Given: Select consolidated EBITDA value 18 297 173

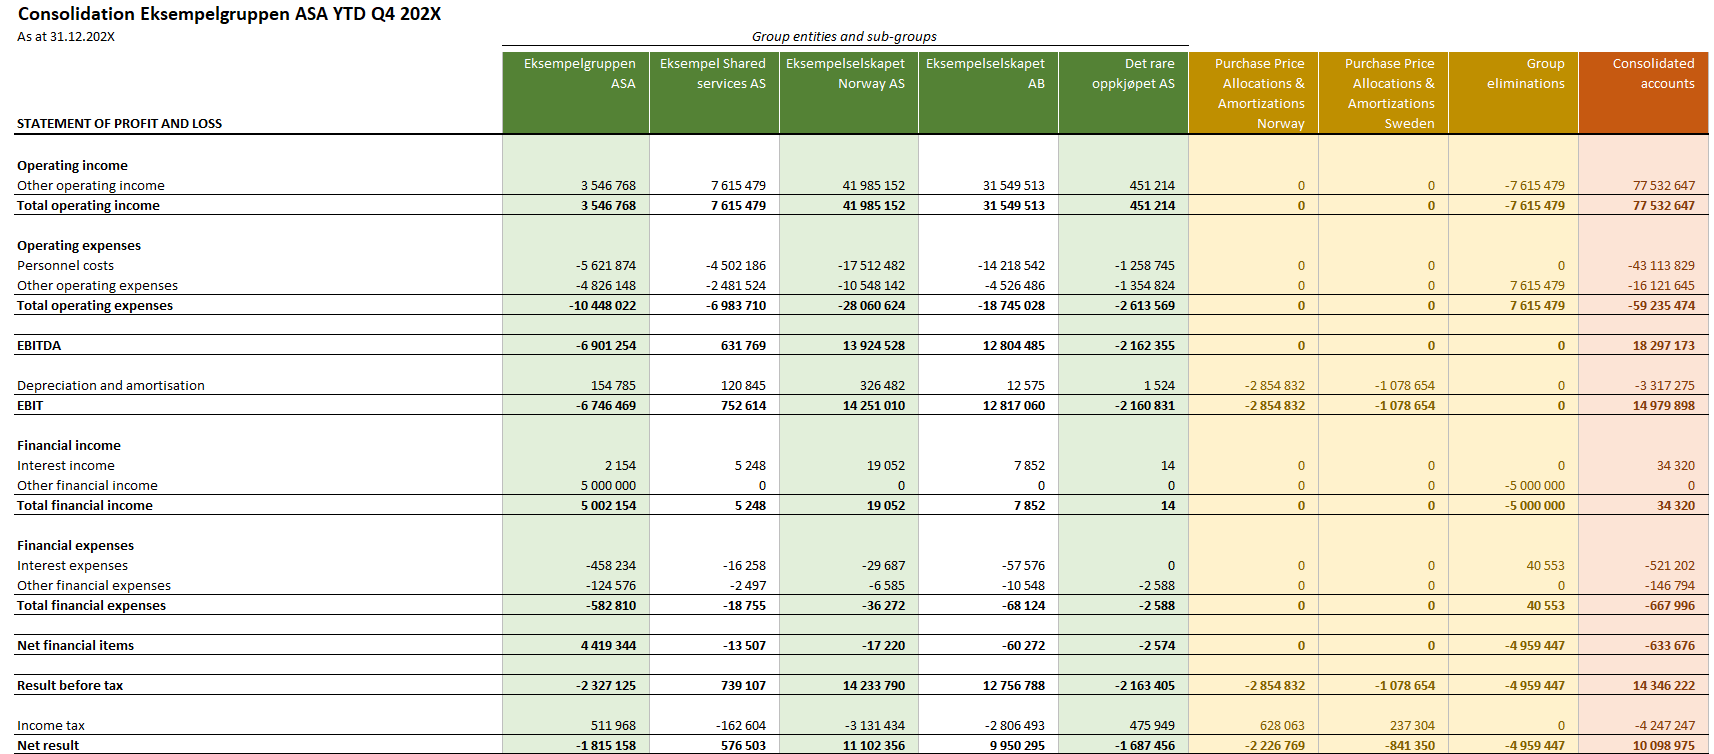Looking at the screenshot, I should [1664, 346].
